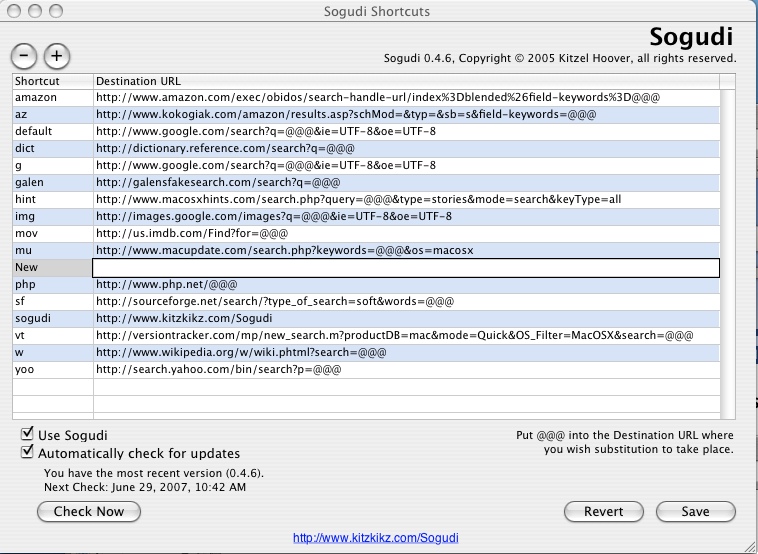Open the kitzkikz.com/Sogudi link at the bottom

tap(376, 538)
